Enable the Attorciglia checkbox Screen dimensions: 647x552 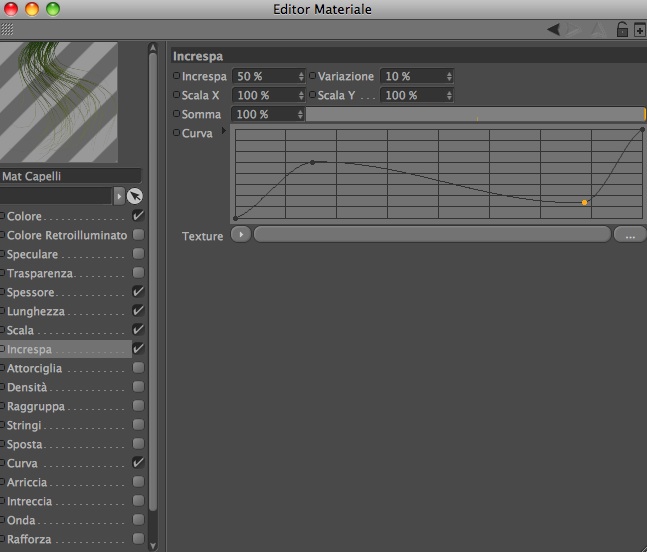[x=138, y=367]
